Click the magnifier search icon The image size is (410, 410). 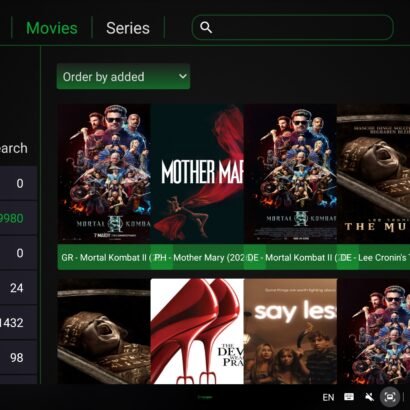[206, 27]
